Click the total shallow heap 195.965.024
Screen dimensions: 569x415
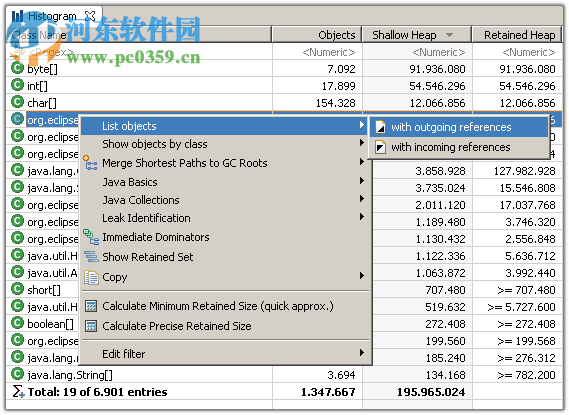pyautogui.click(x=431, y=392)
